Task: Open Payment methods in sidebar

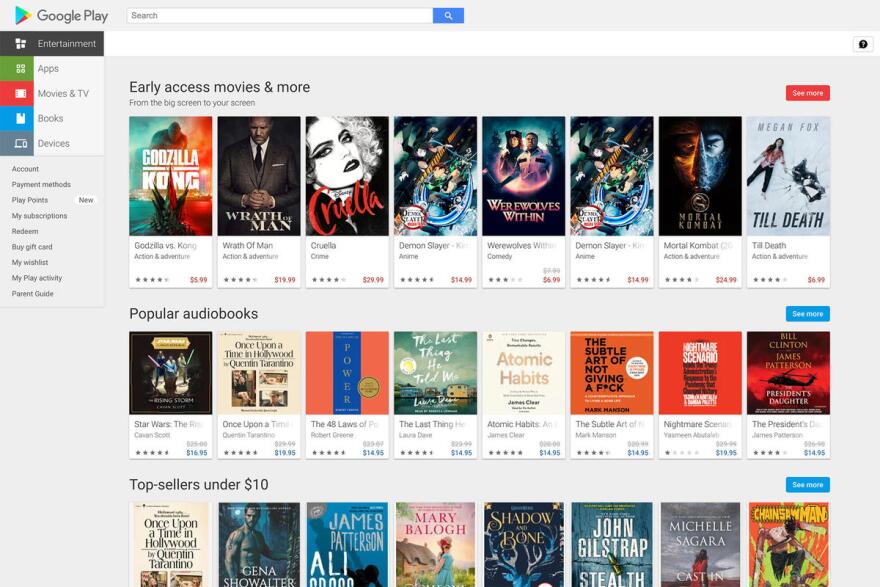Action: click(41, 185)
